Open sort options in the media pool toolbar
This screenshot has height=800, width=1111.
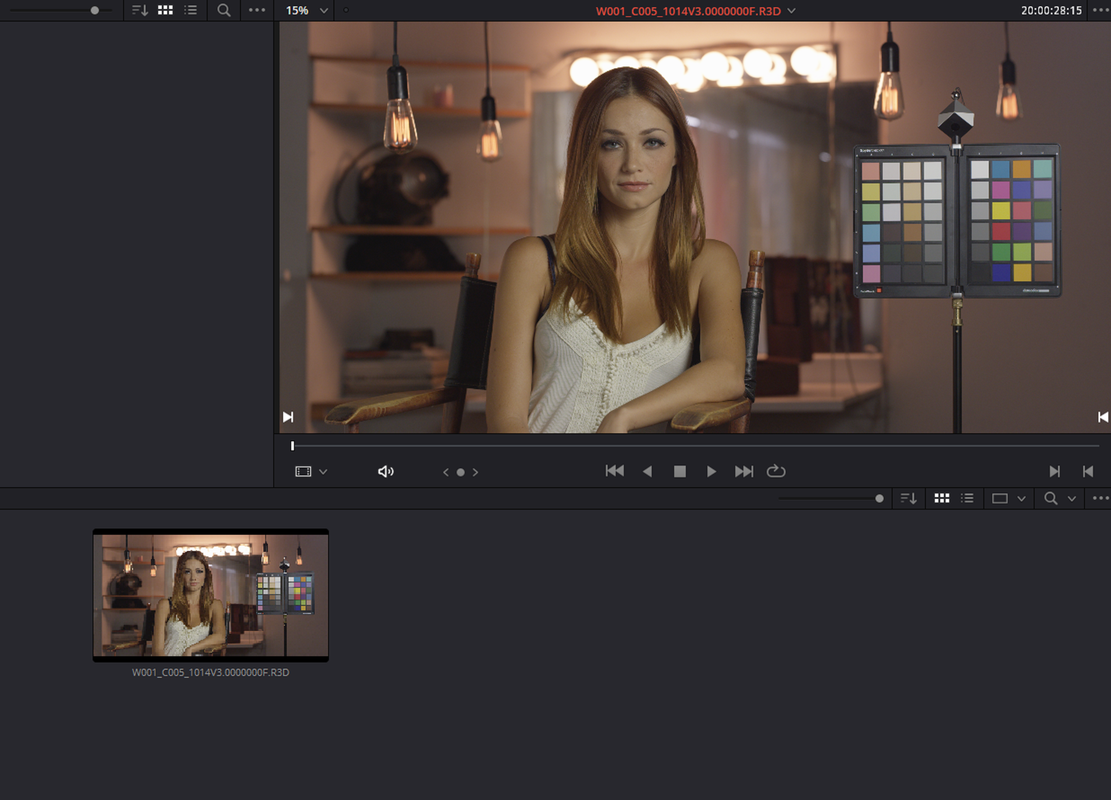coord(908,499)
